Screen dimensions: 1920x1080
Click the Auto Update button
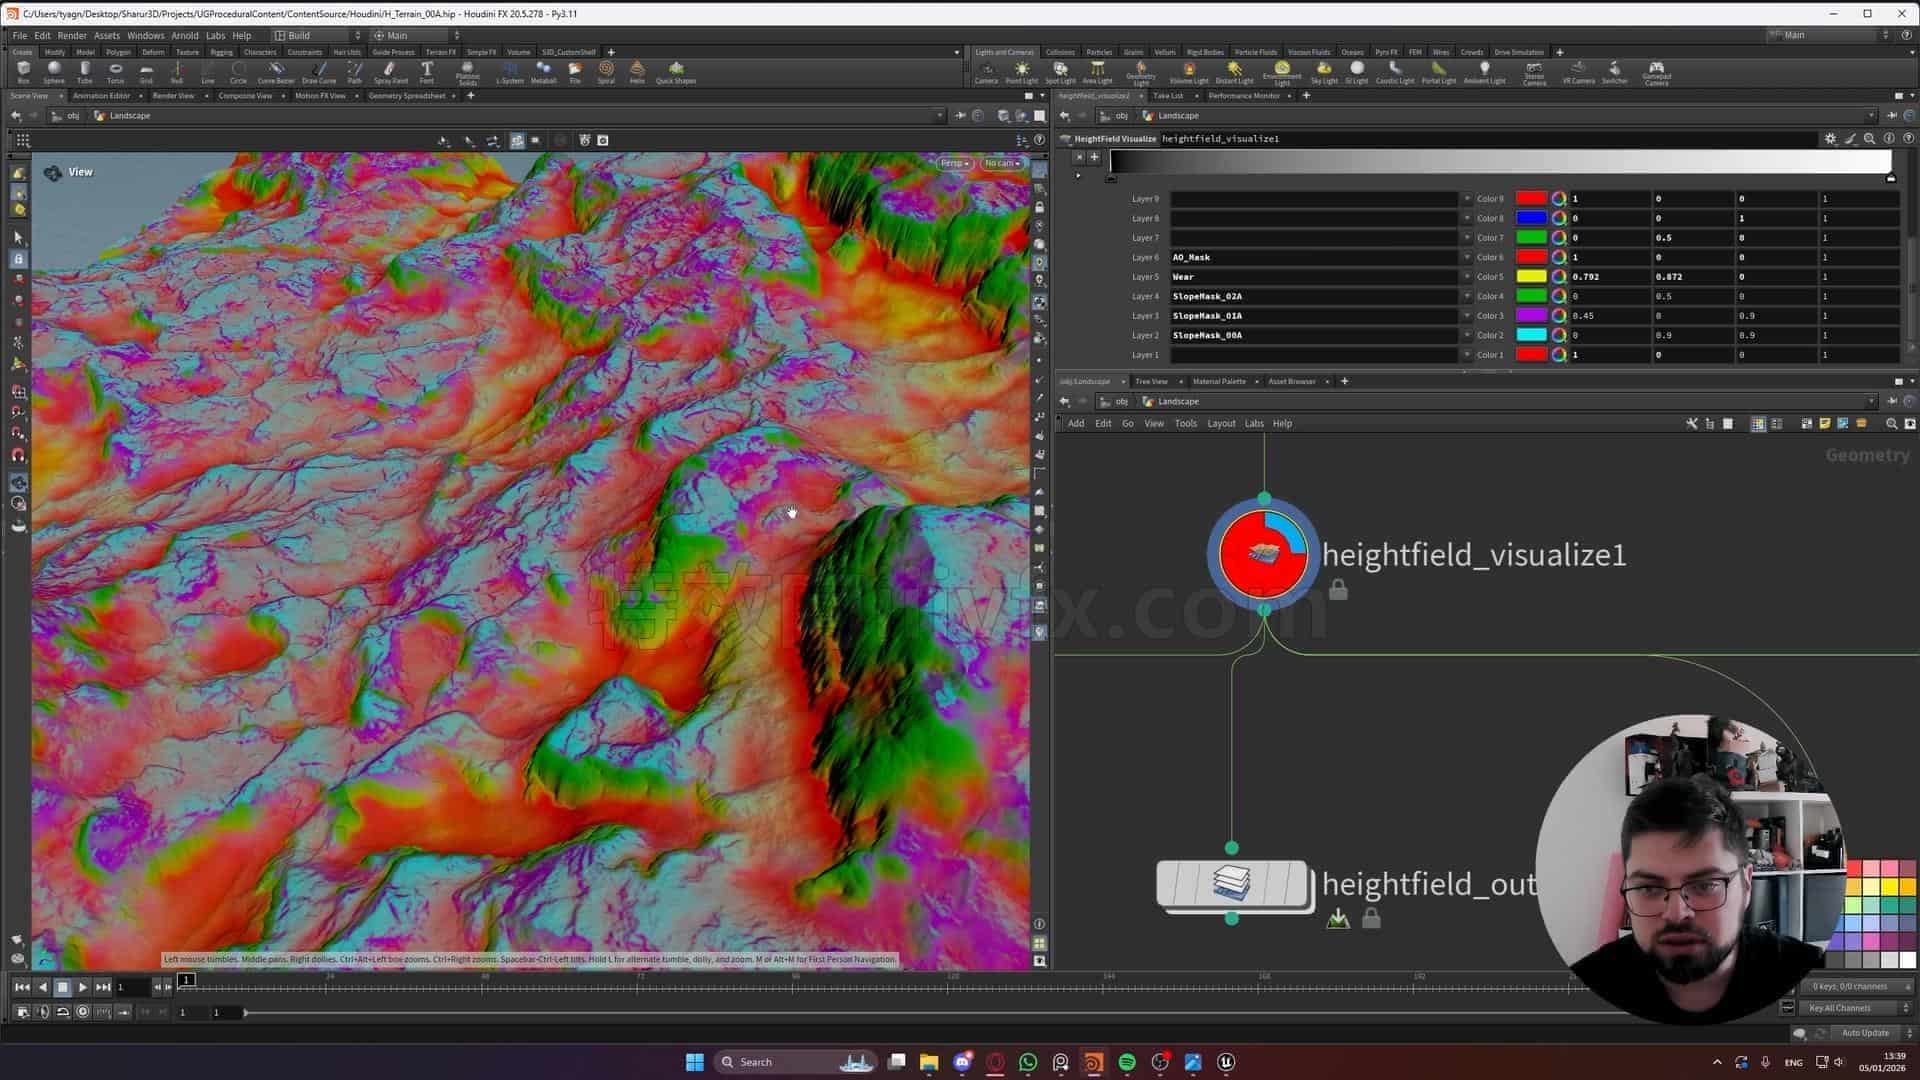point(1865,1033)
